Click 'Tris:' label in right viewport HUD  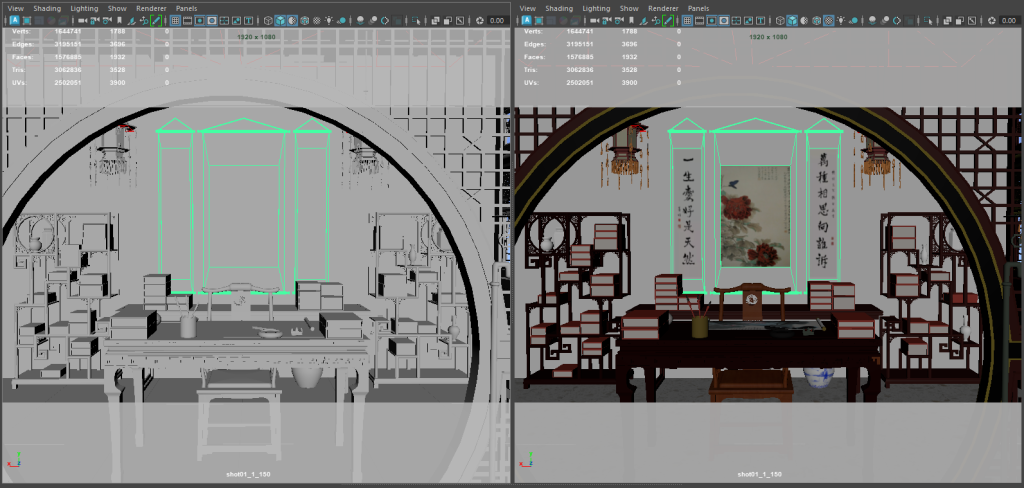pos(531,70)
